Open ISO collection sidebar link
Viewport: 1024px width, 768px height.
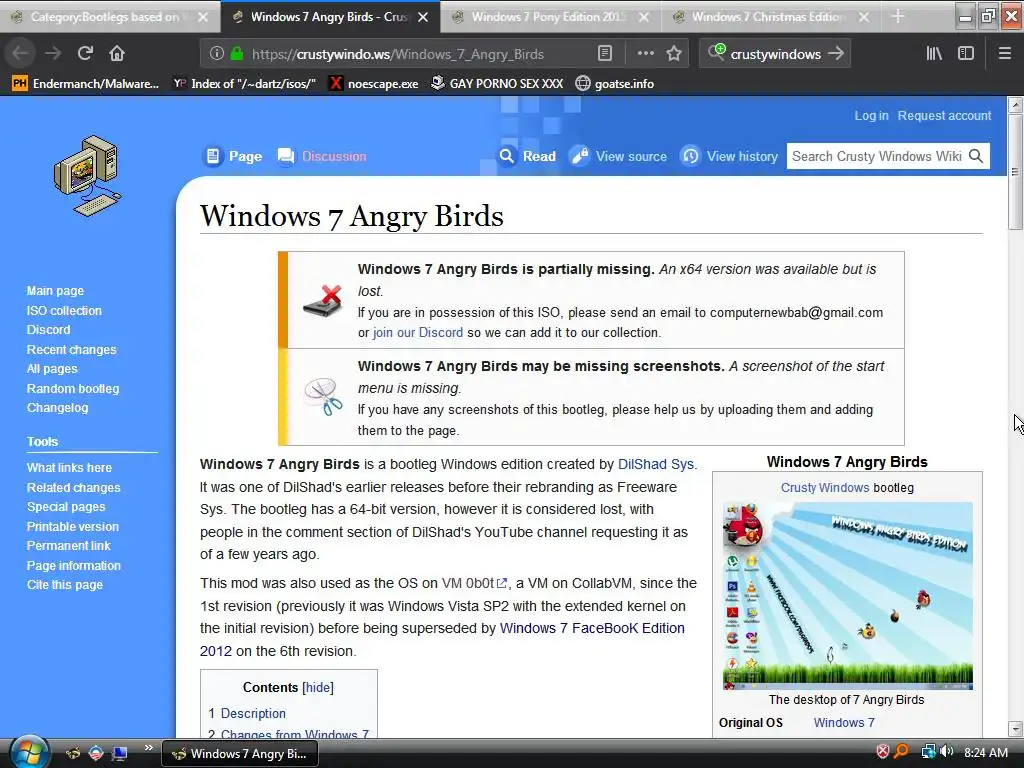[64, 311]
